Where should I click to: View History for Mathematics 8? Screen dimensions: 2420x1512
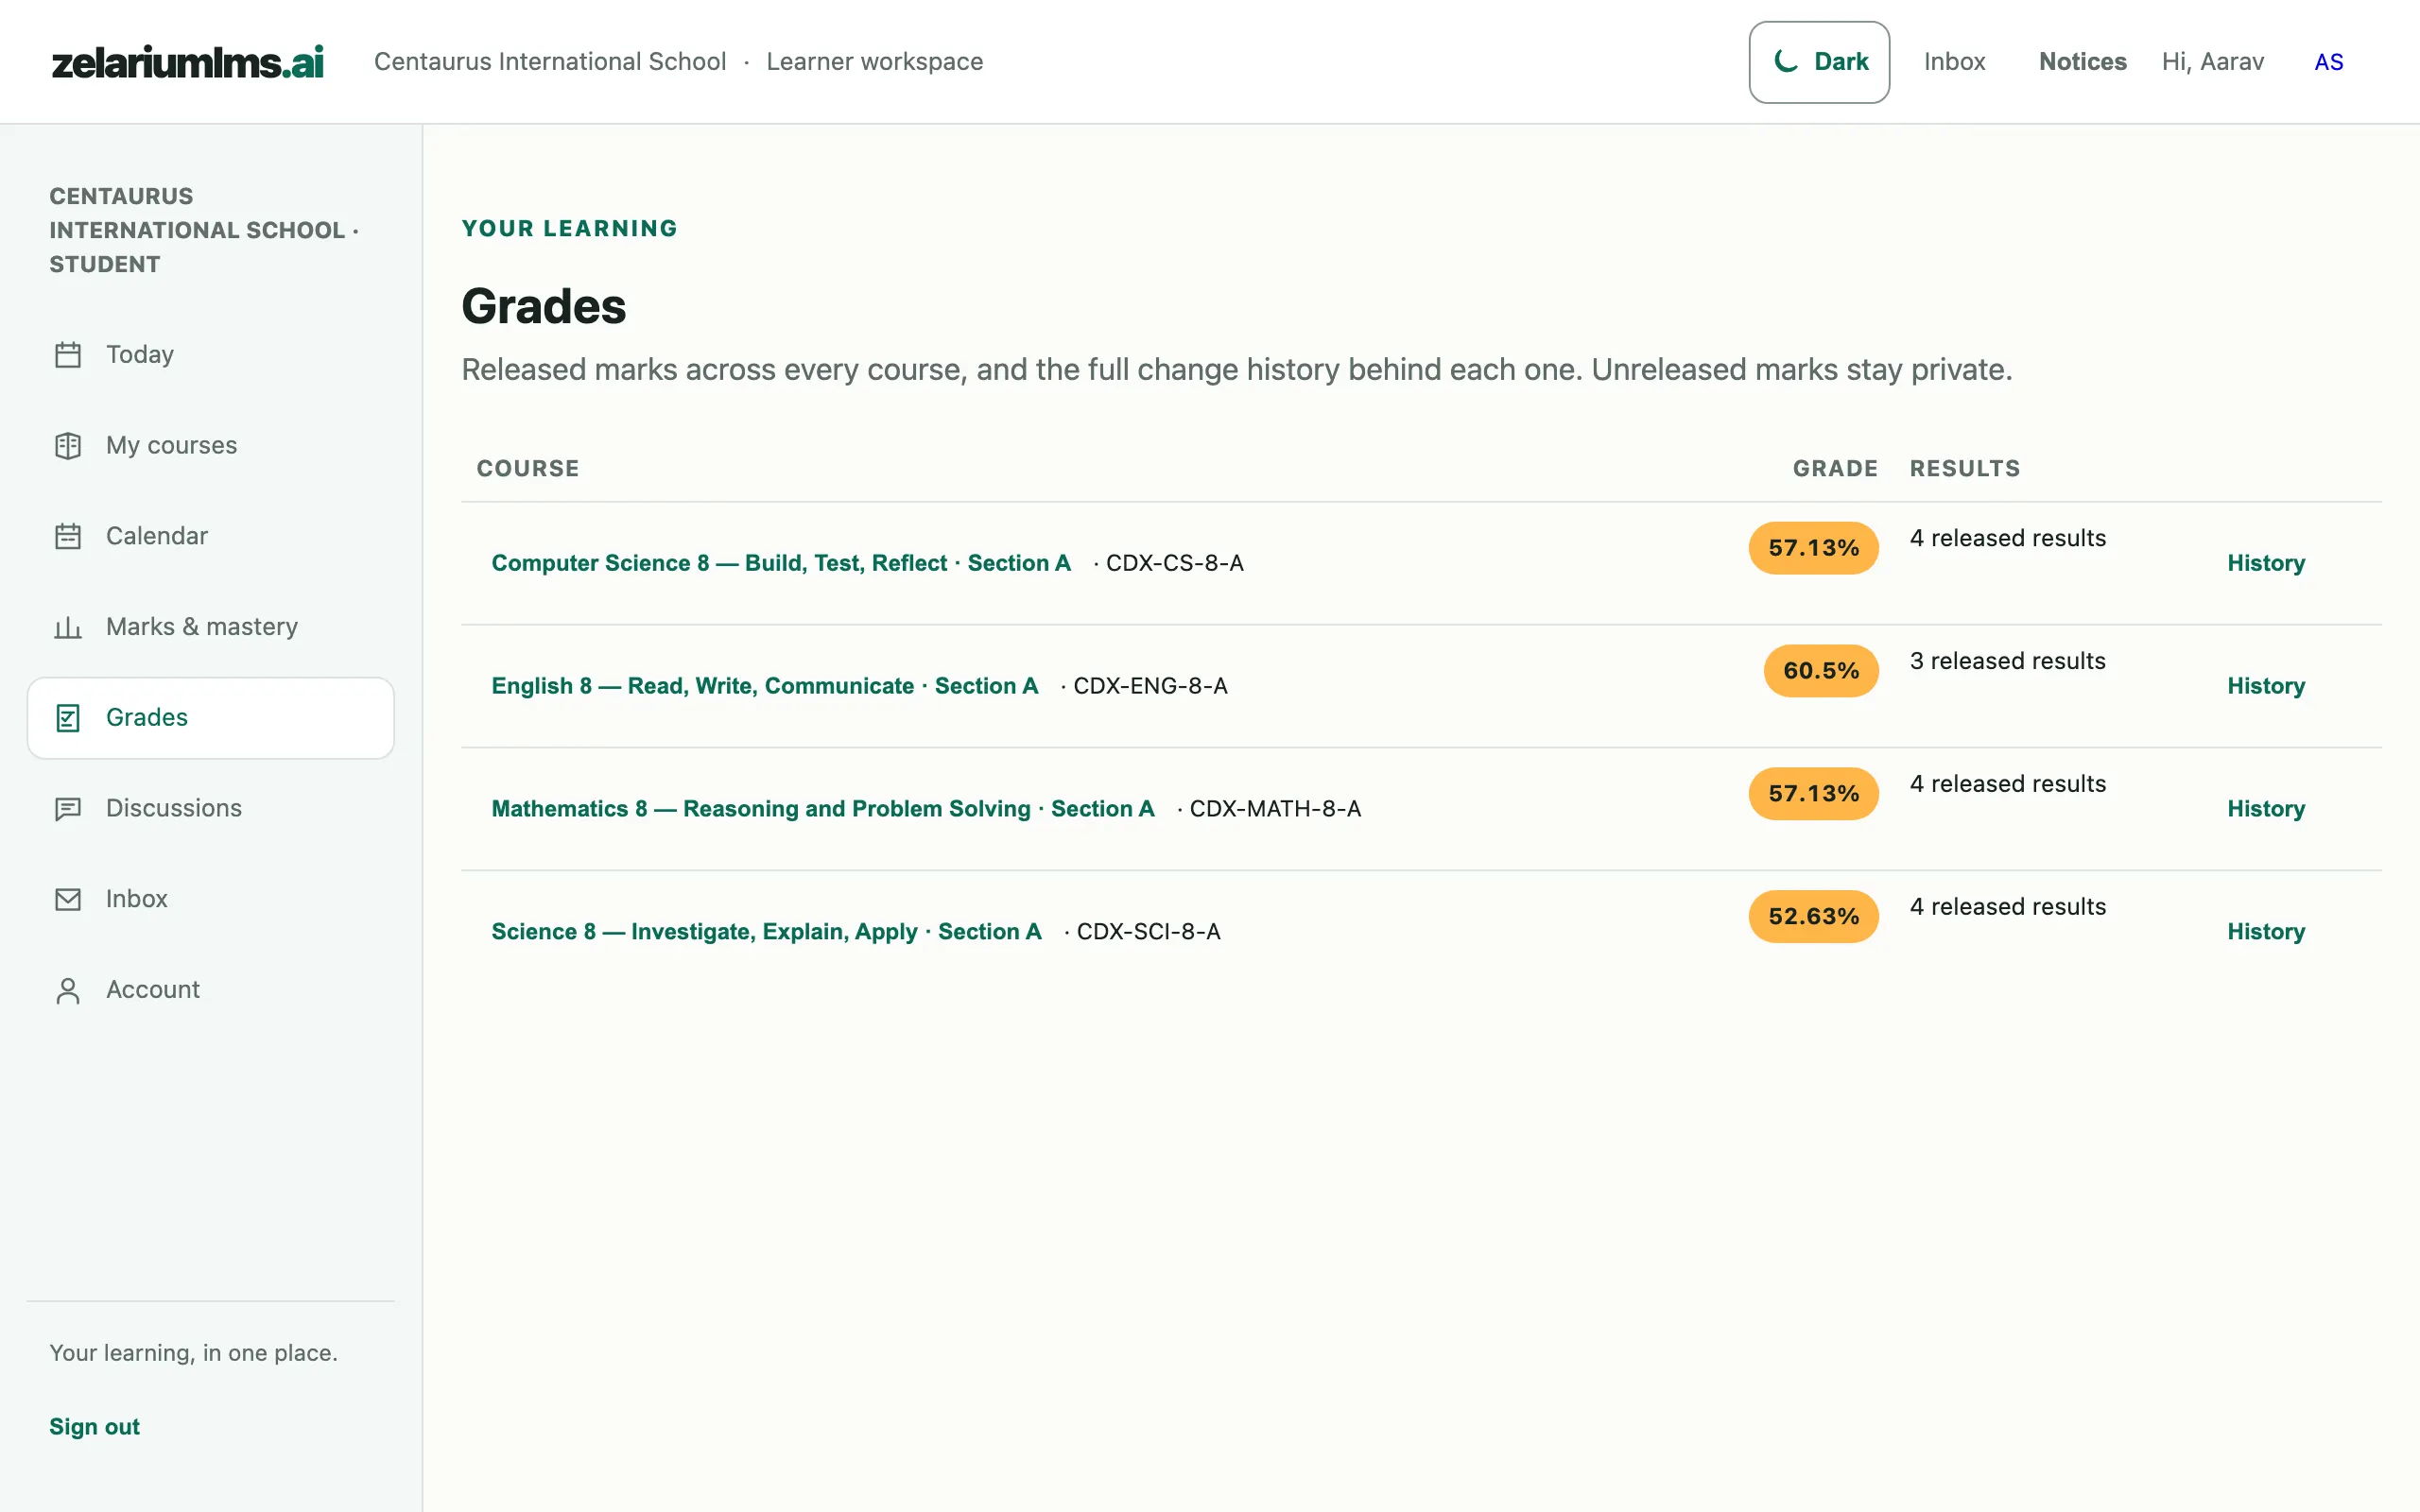(2266, 809)
